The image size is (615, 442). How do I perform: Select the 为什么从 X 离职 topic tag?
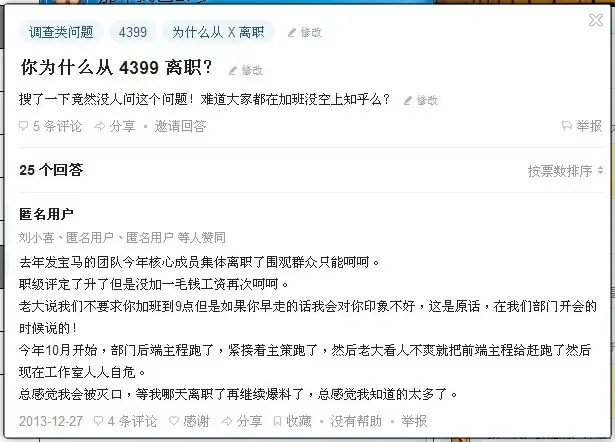click(218, 32)
